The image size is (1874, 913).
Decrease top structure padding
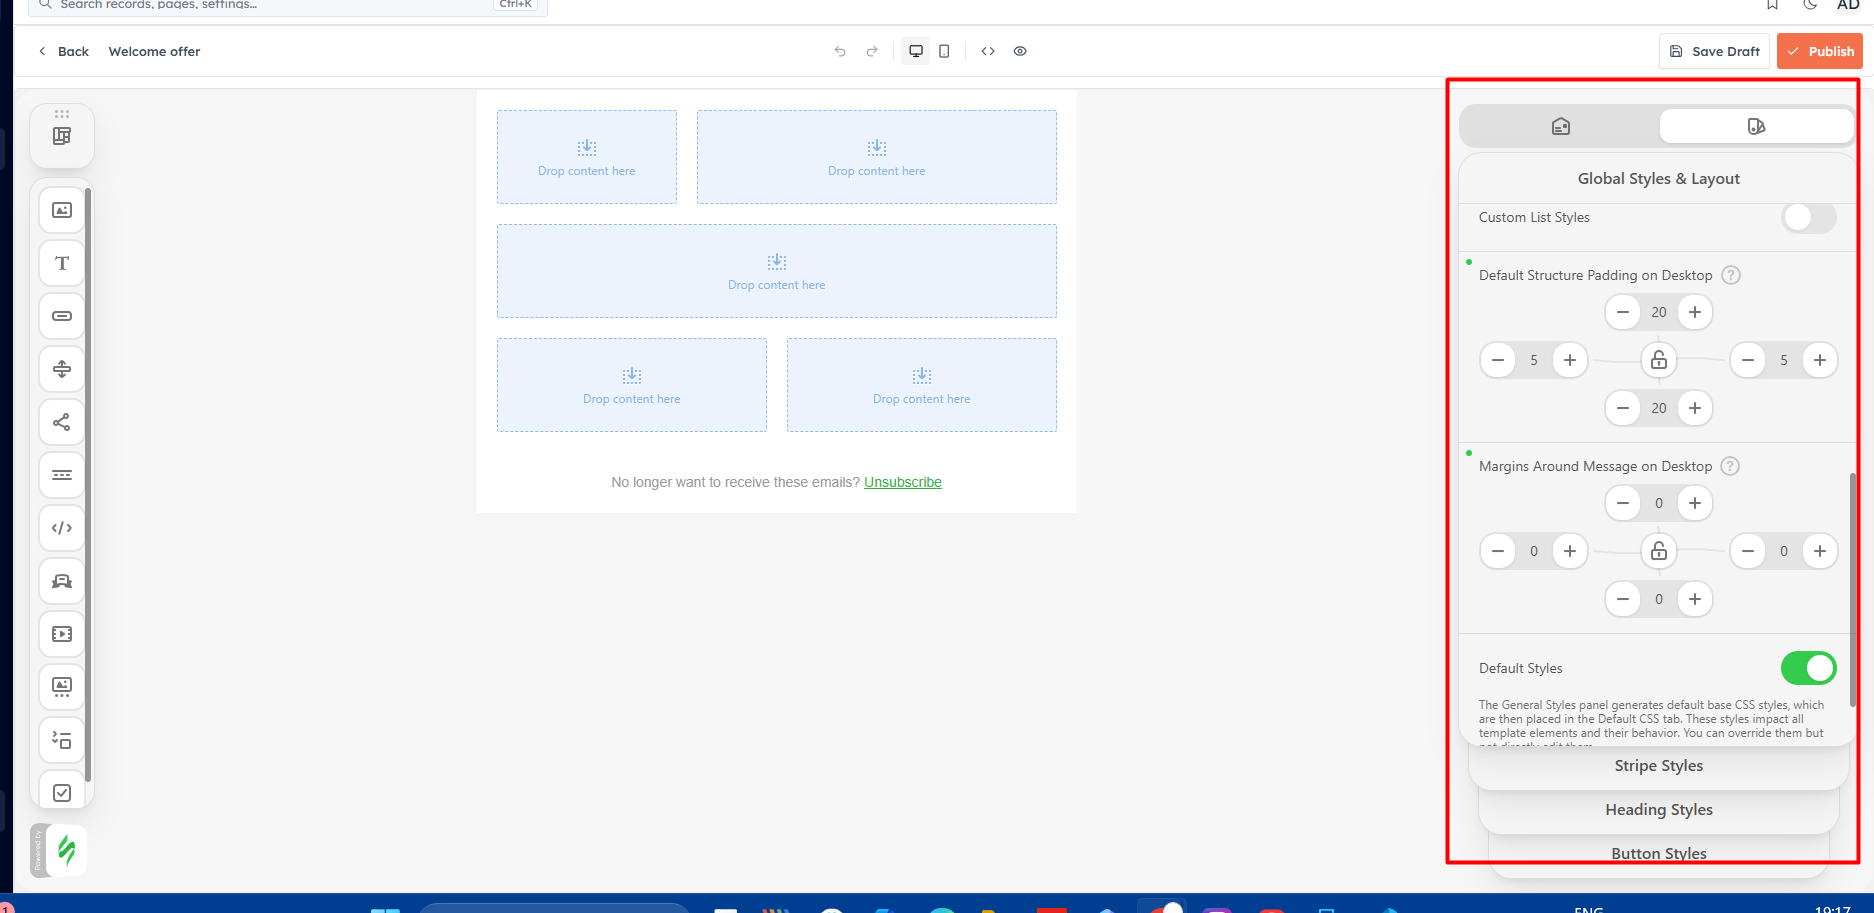pyautogui.click(x=1623, y=312)
